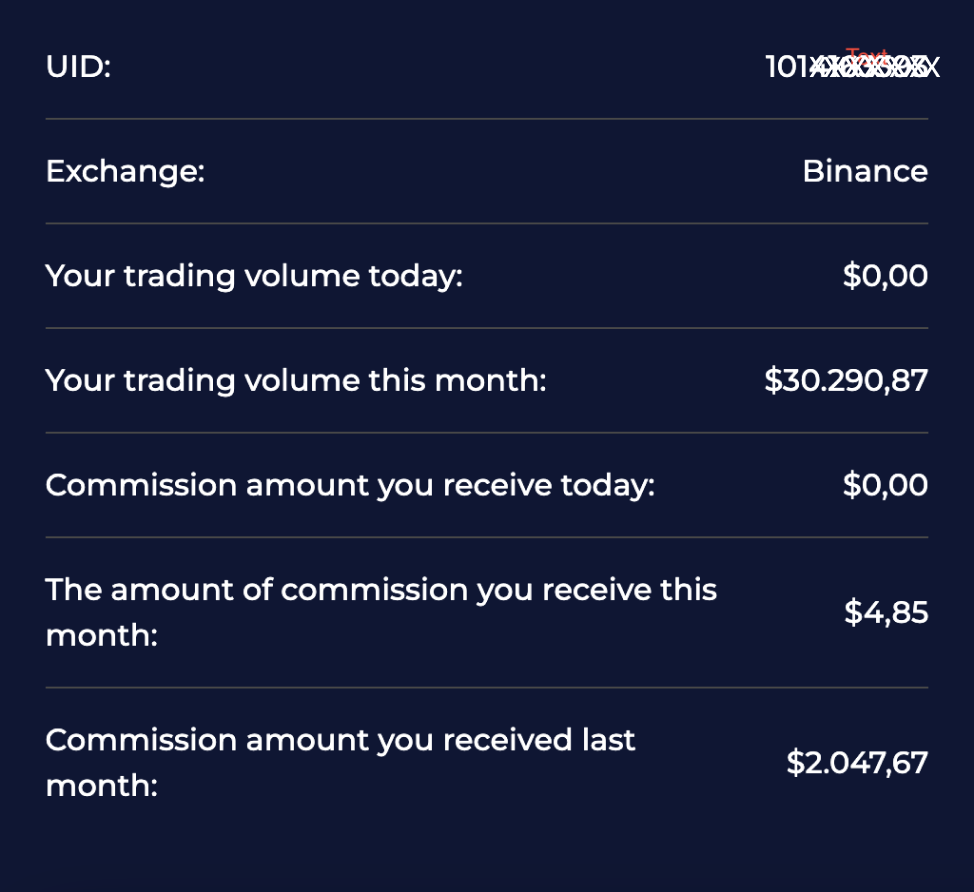The width and height of the screenshot is (974, 892).
Task: Select the masked UID number value
Action: (850, 70)
